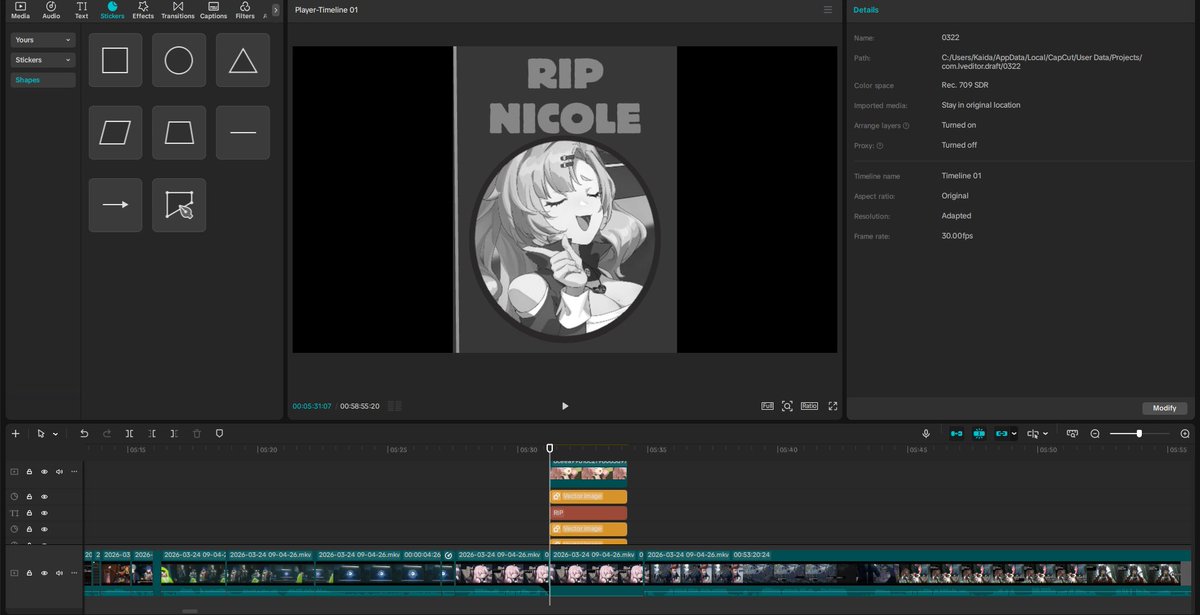Viewport: 1200px width, 615px height.
Task: Open the player zoom magnifier
Action: coord(788,406)
